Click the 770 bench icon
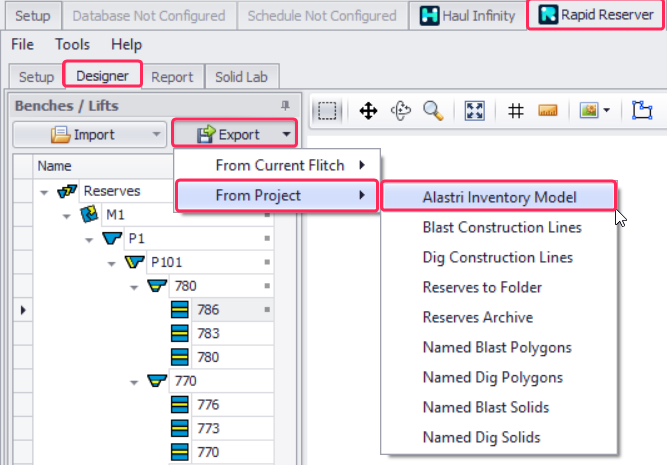Screen dimensions: 667x465 click(x=157, y=381)
